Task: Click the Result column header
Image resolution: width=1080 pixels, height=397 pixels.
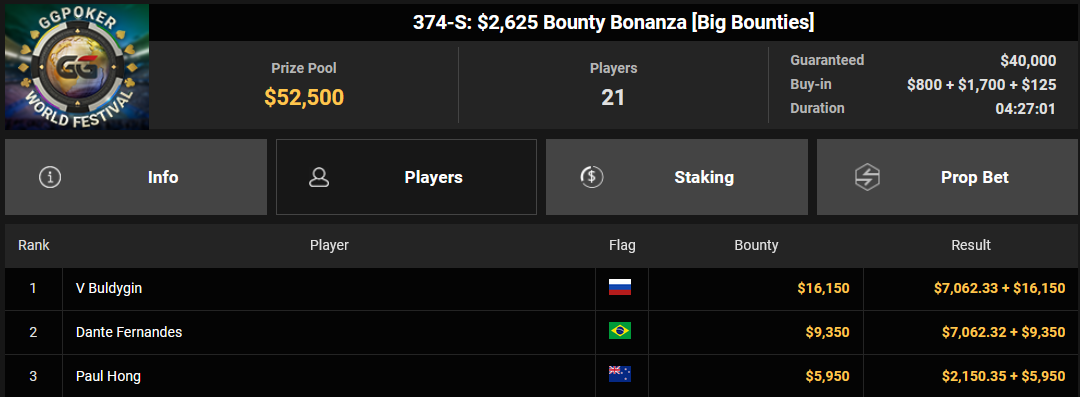Action: point(970,245)
